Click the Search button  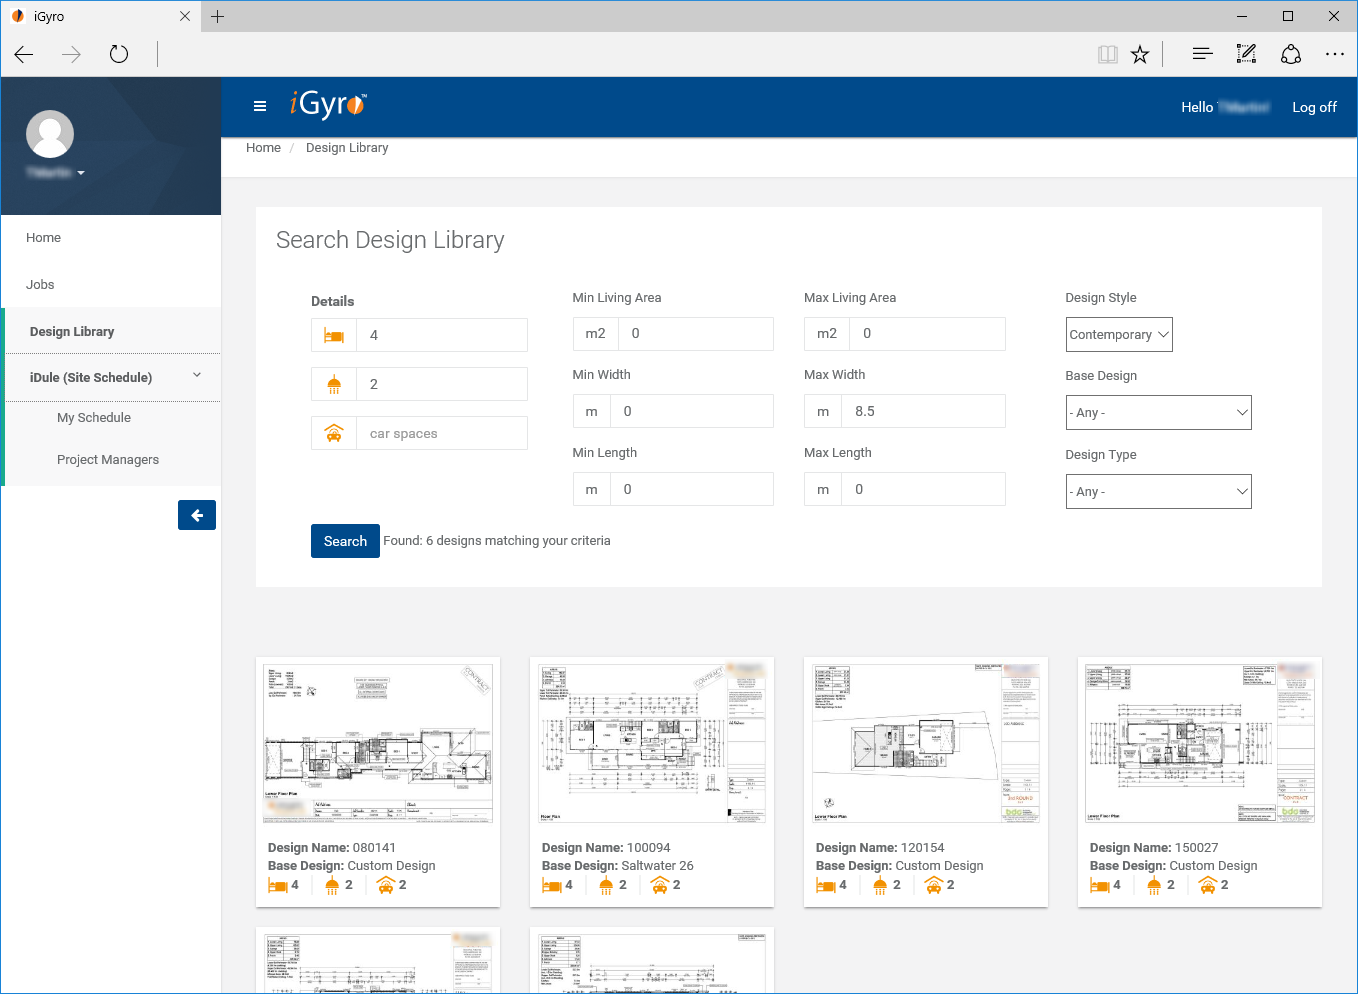(x=345, y=541)
